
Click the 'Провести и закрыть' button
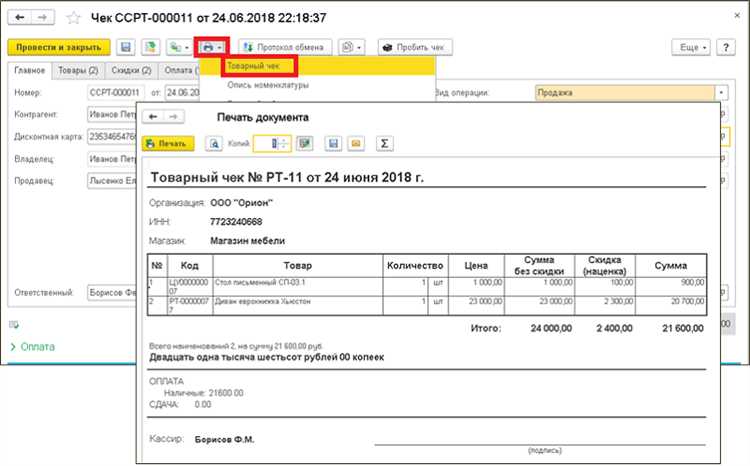pos(59,47)
